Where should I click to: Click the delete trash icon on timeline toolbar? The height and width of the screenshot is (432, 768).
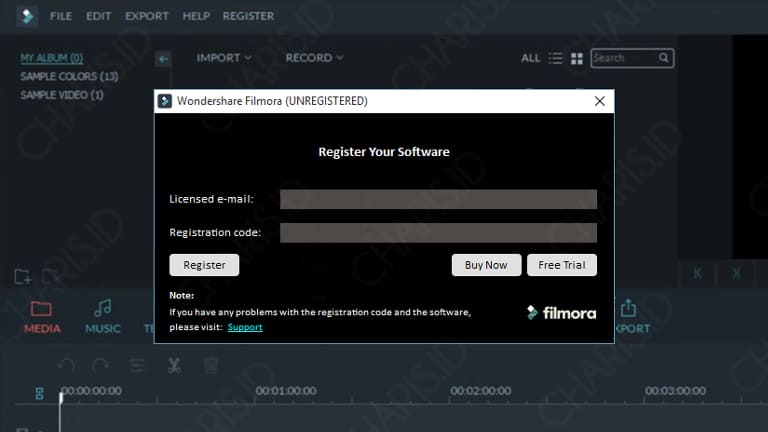coord(211,366)
